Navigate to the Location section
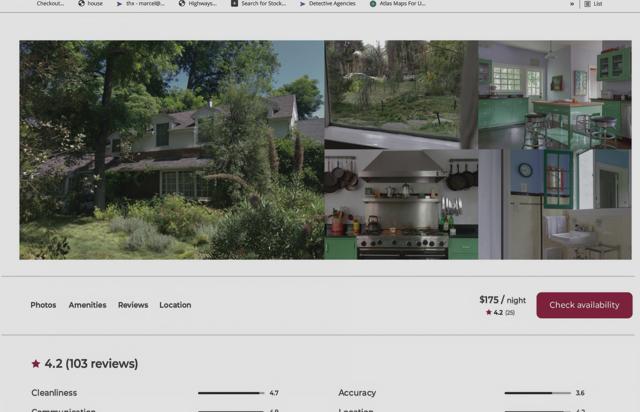This screenshot has width=640, height=412. pos(175,305)
